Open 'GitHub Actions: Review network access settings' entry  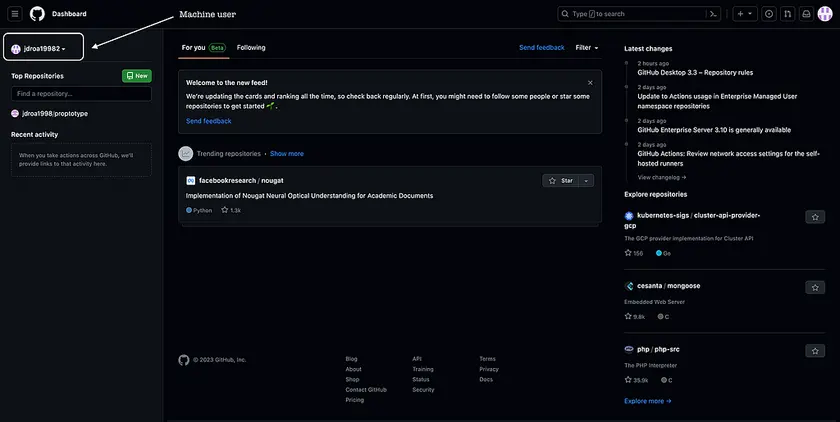(x=729, y=159)
